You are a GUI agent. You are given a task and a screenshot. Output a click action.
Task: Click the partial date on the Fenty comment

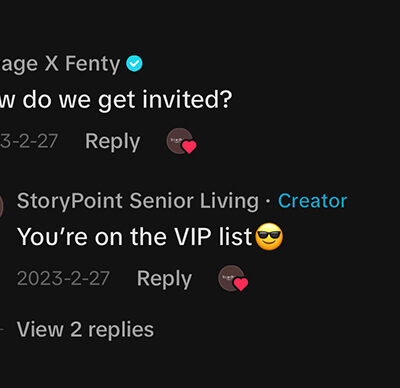pyautogui.click(x=29, y=141)
